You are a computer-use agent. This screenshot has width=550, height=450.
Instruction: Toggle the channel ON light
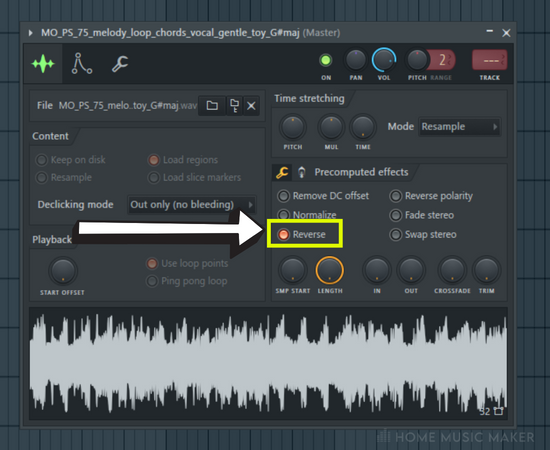coord(326,60)
